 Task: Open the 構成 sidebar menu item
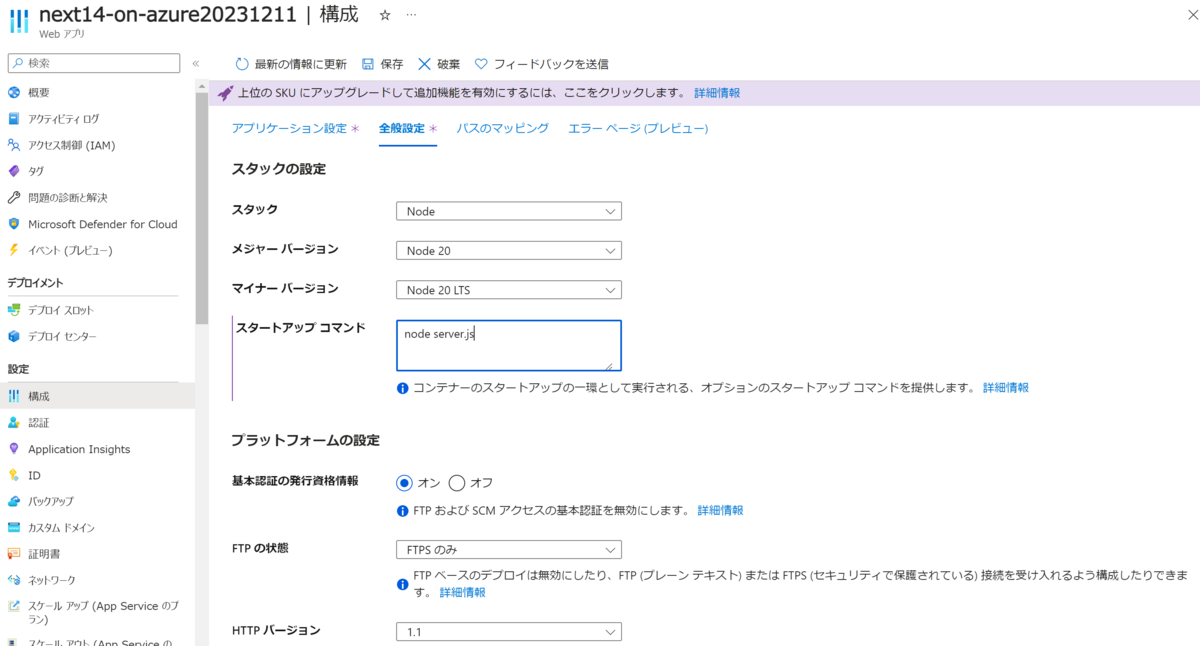point(97,396)
